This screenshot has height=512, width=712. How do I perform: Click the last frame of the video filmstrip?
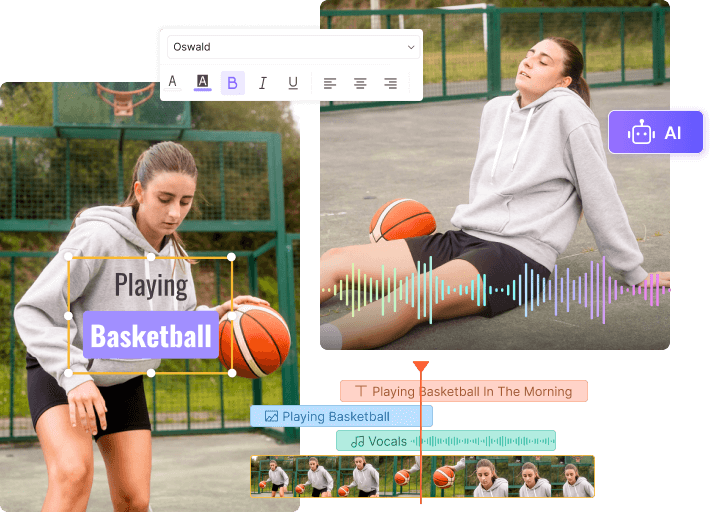click(x=577, y=477)
